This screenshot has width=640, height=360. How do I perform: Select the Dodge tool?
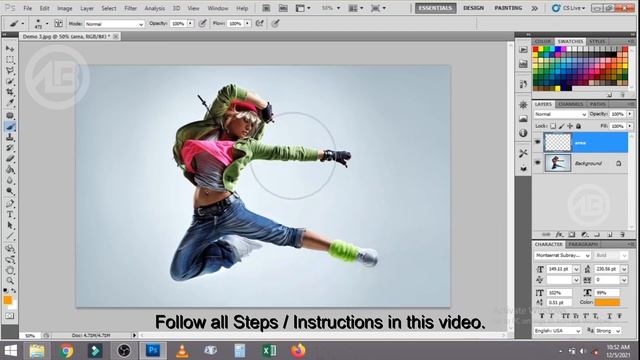coord(10,191)
